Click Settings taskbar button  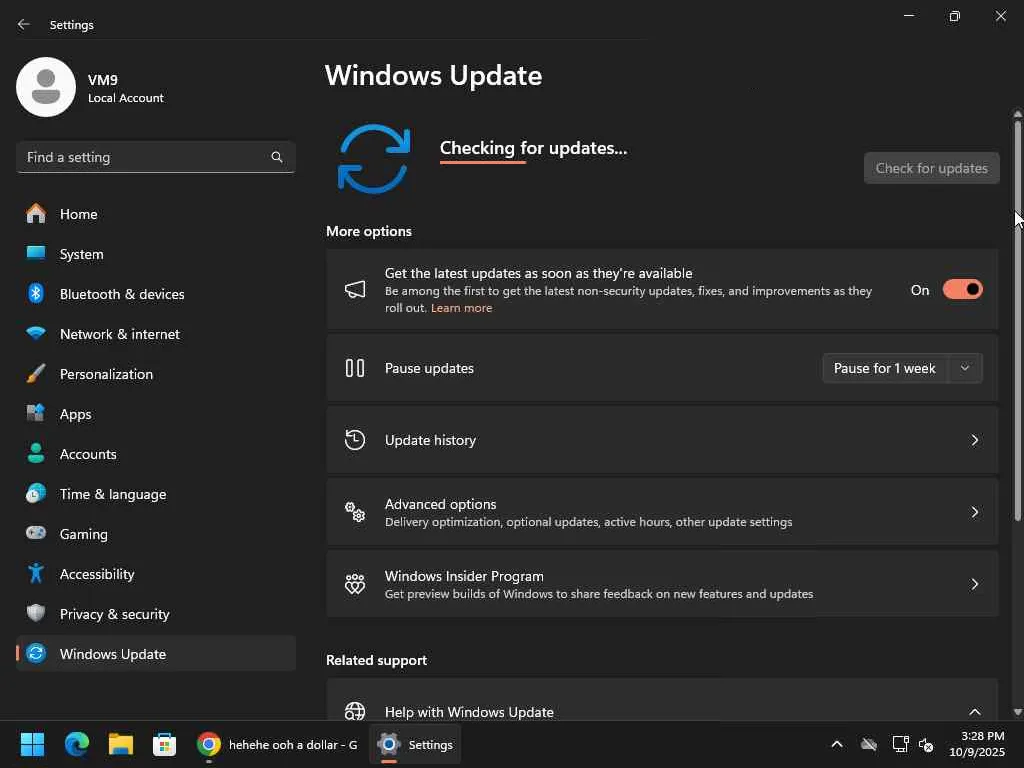(415, 744)
